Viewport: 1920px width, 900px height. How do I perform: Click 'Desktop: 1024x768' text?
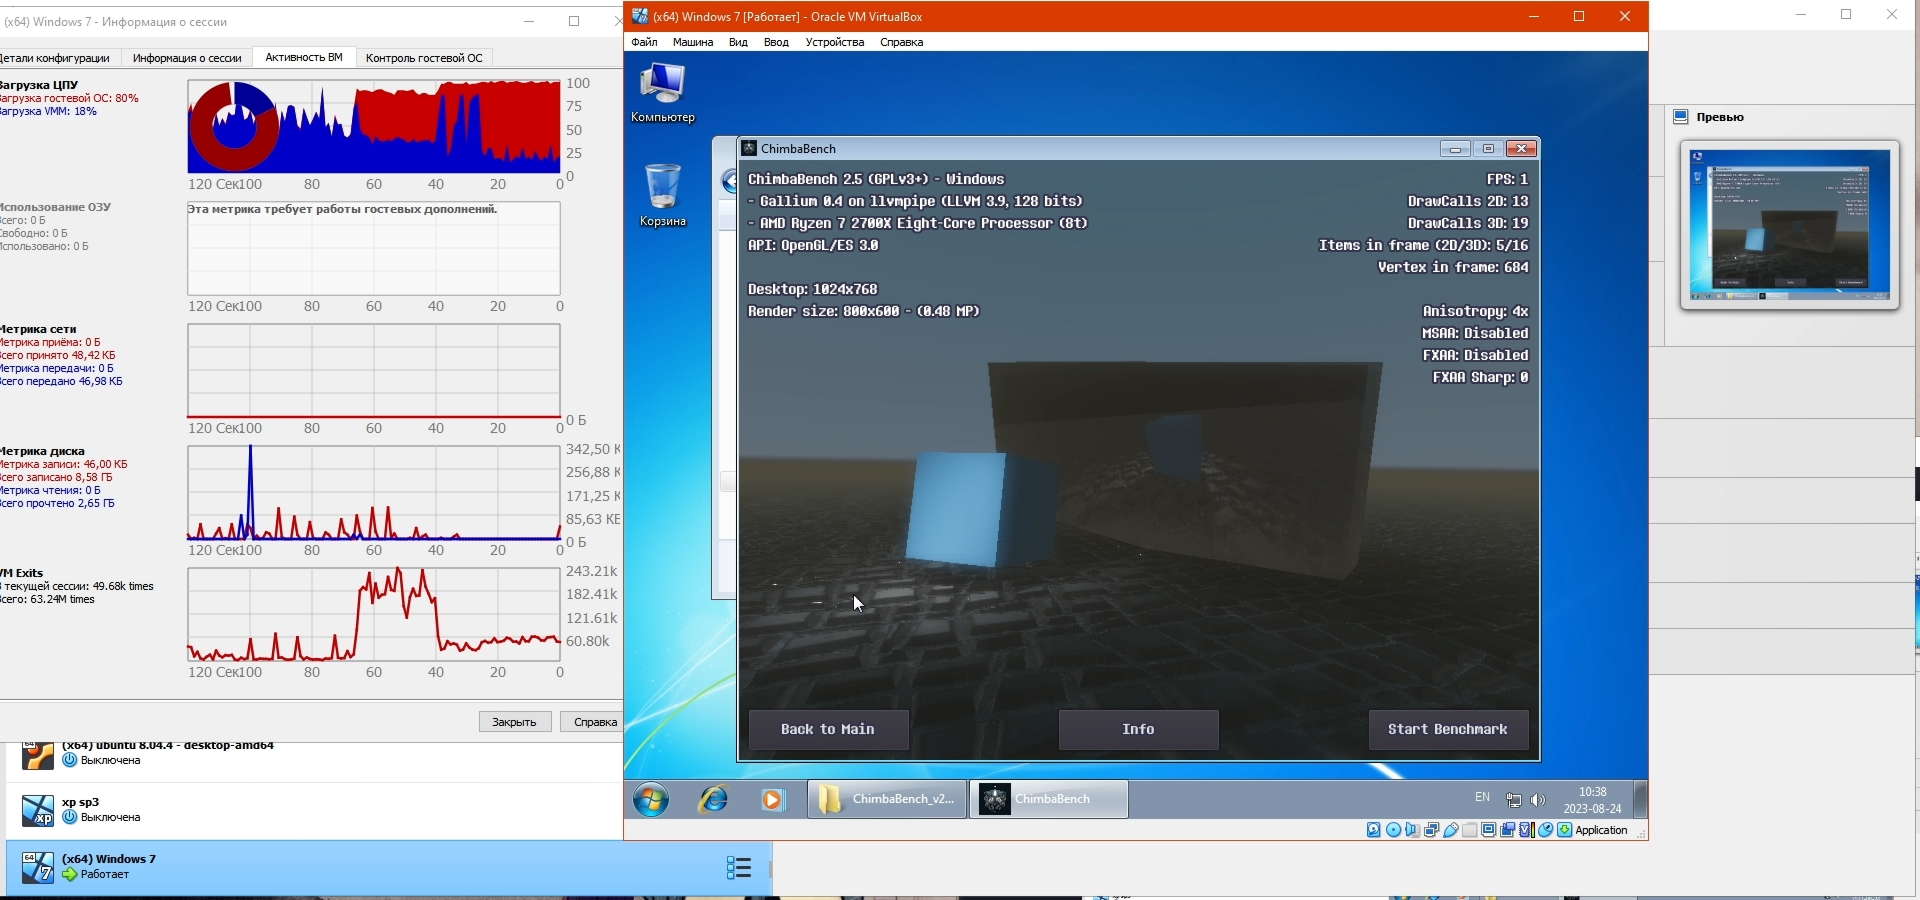pos(812,290)
